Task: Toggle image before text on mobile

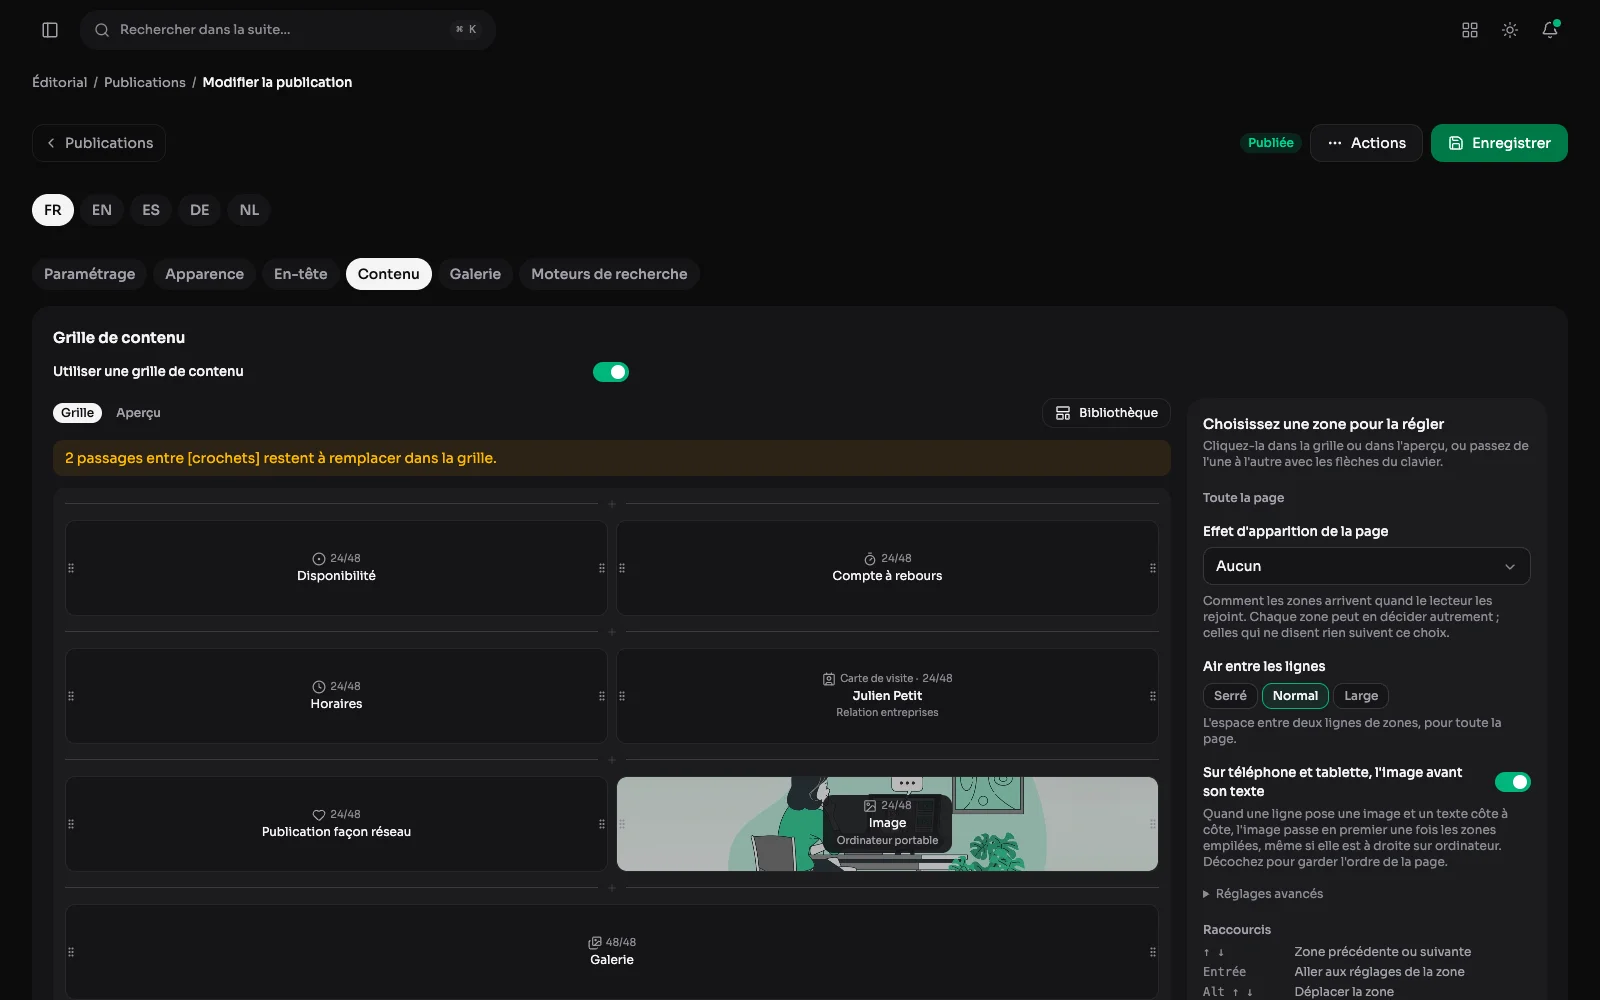Action: (x=1513, y=782)
